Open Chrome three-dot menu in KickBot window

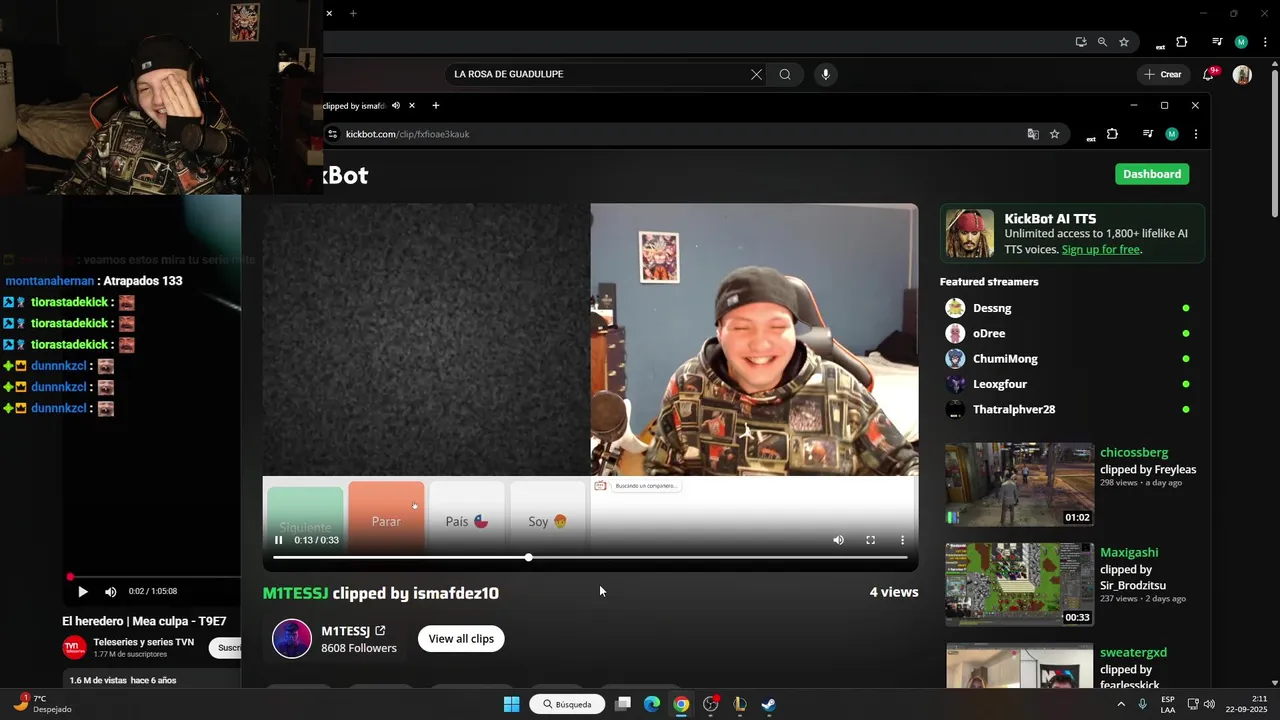1195,134
